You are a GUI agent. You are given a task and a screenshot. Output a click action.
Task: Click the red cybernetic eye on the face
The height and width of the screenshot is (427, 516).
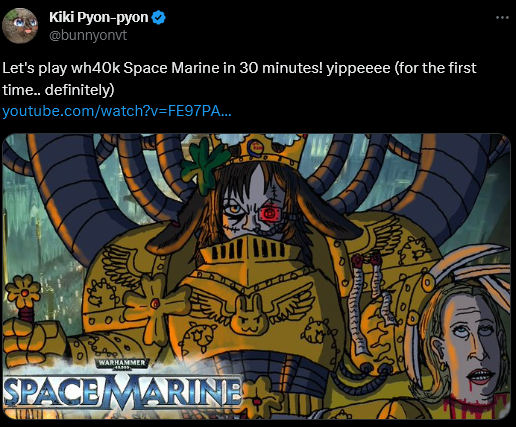(x=269, y=213)
